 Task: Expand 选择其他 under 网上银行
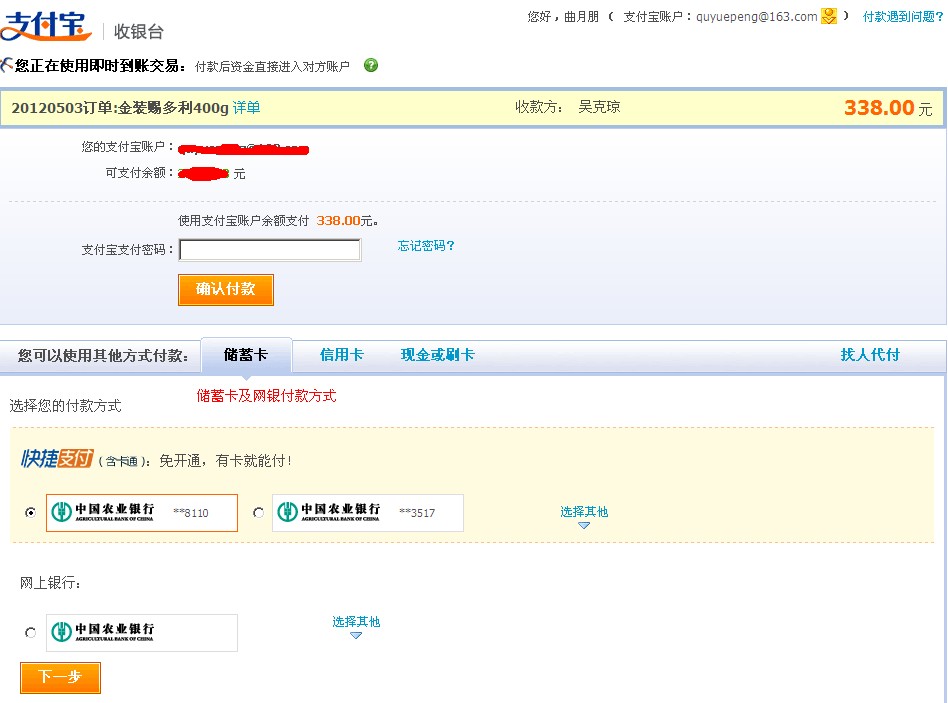click(x=356, y=626)
